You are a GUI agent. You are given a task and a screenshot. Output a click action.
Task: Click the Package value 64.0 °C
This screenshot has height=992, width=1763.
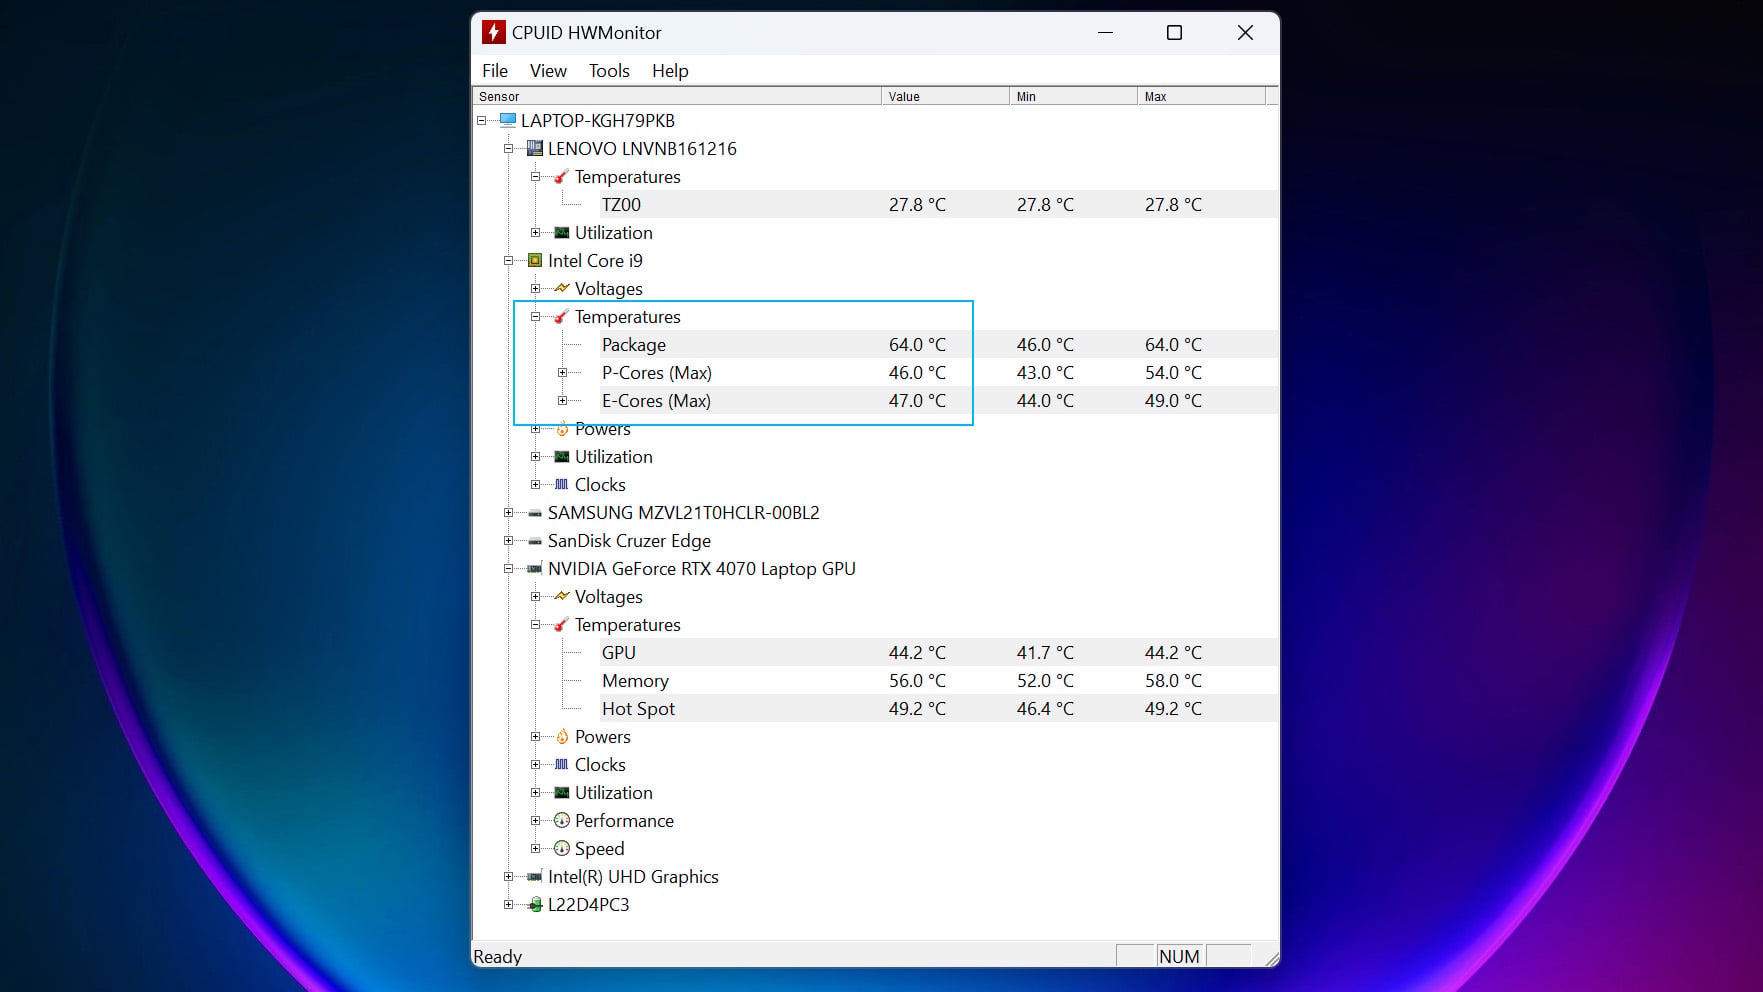pos(917,344)
